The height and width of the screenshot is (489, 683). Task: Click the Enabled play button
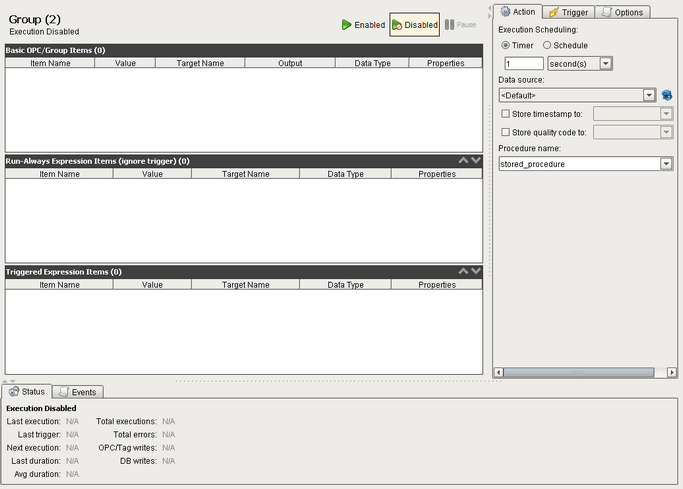(363, 25)
